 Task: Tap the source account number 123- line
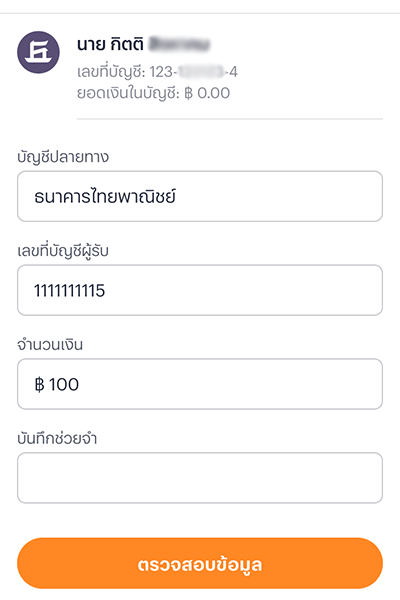(157, 72)
